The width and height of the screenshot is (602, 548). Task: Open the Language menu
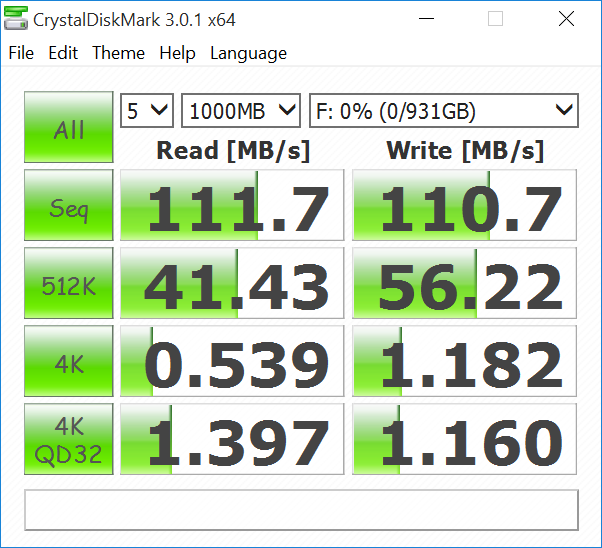coord(248,53)
